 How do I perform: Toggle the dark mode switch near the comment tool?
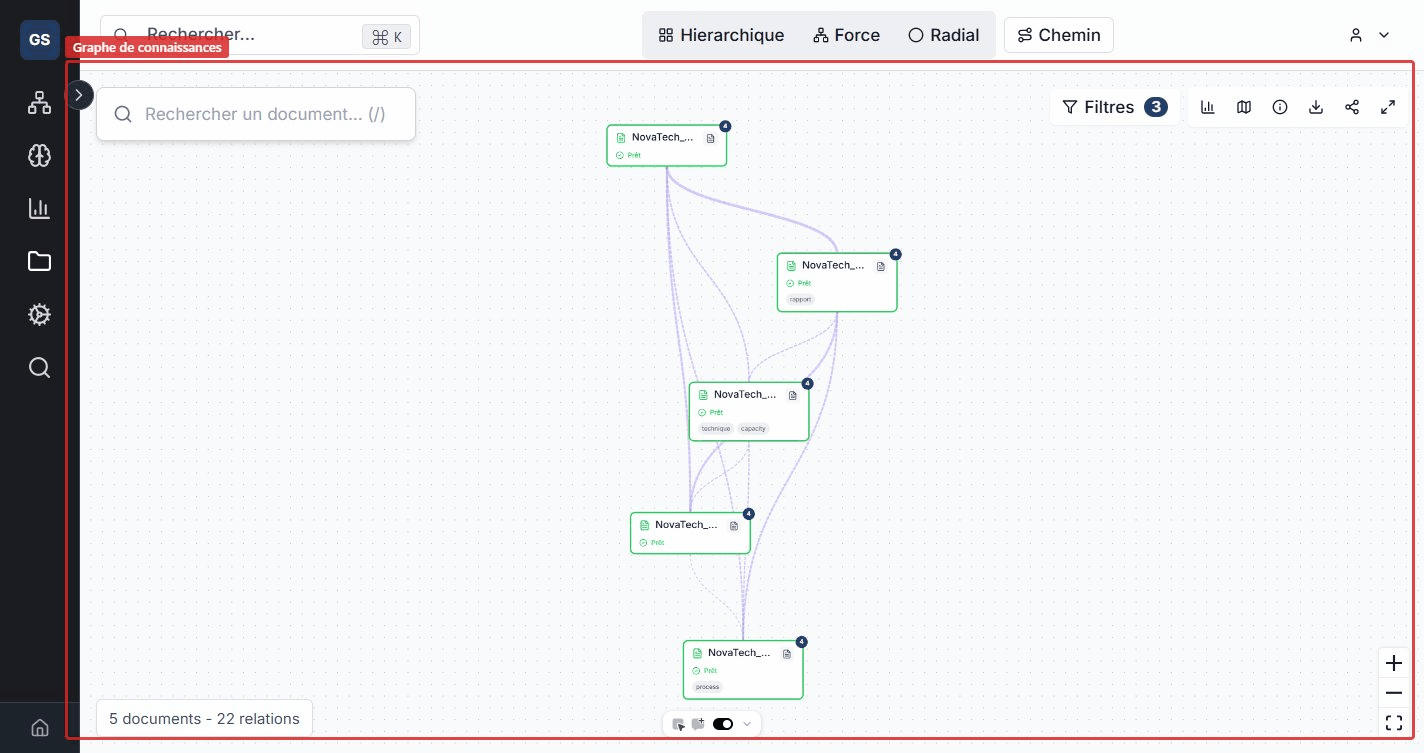tap(722, 724)
